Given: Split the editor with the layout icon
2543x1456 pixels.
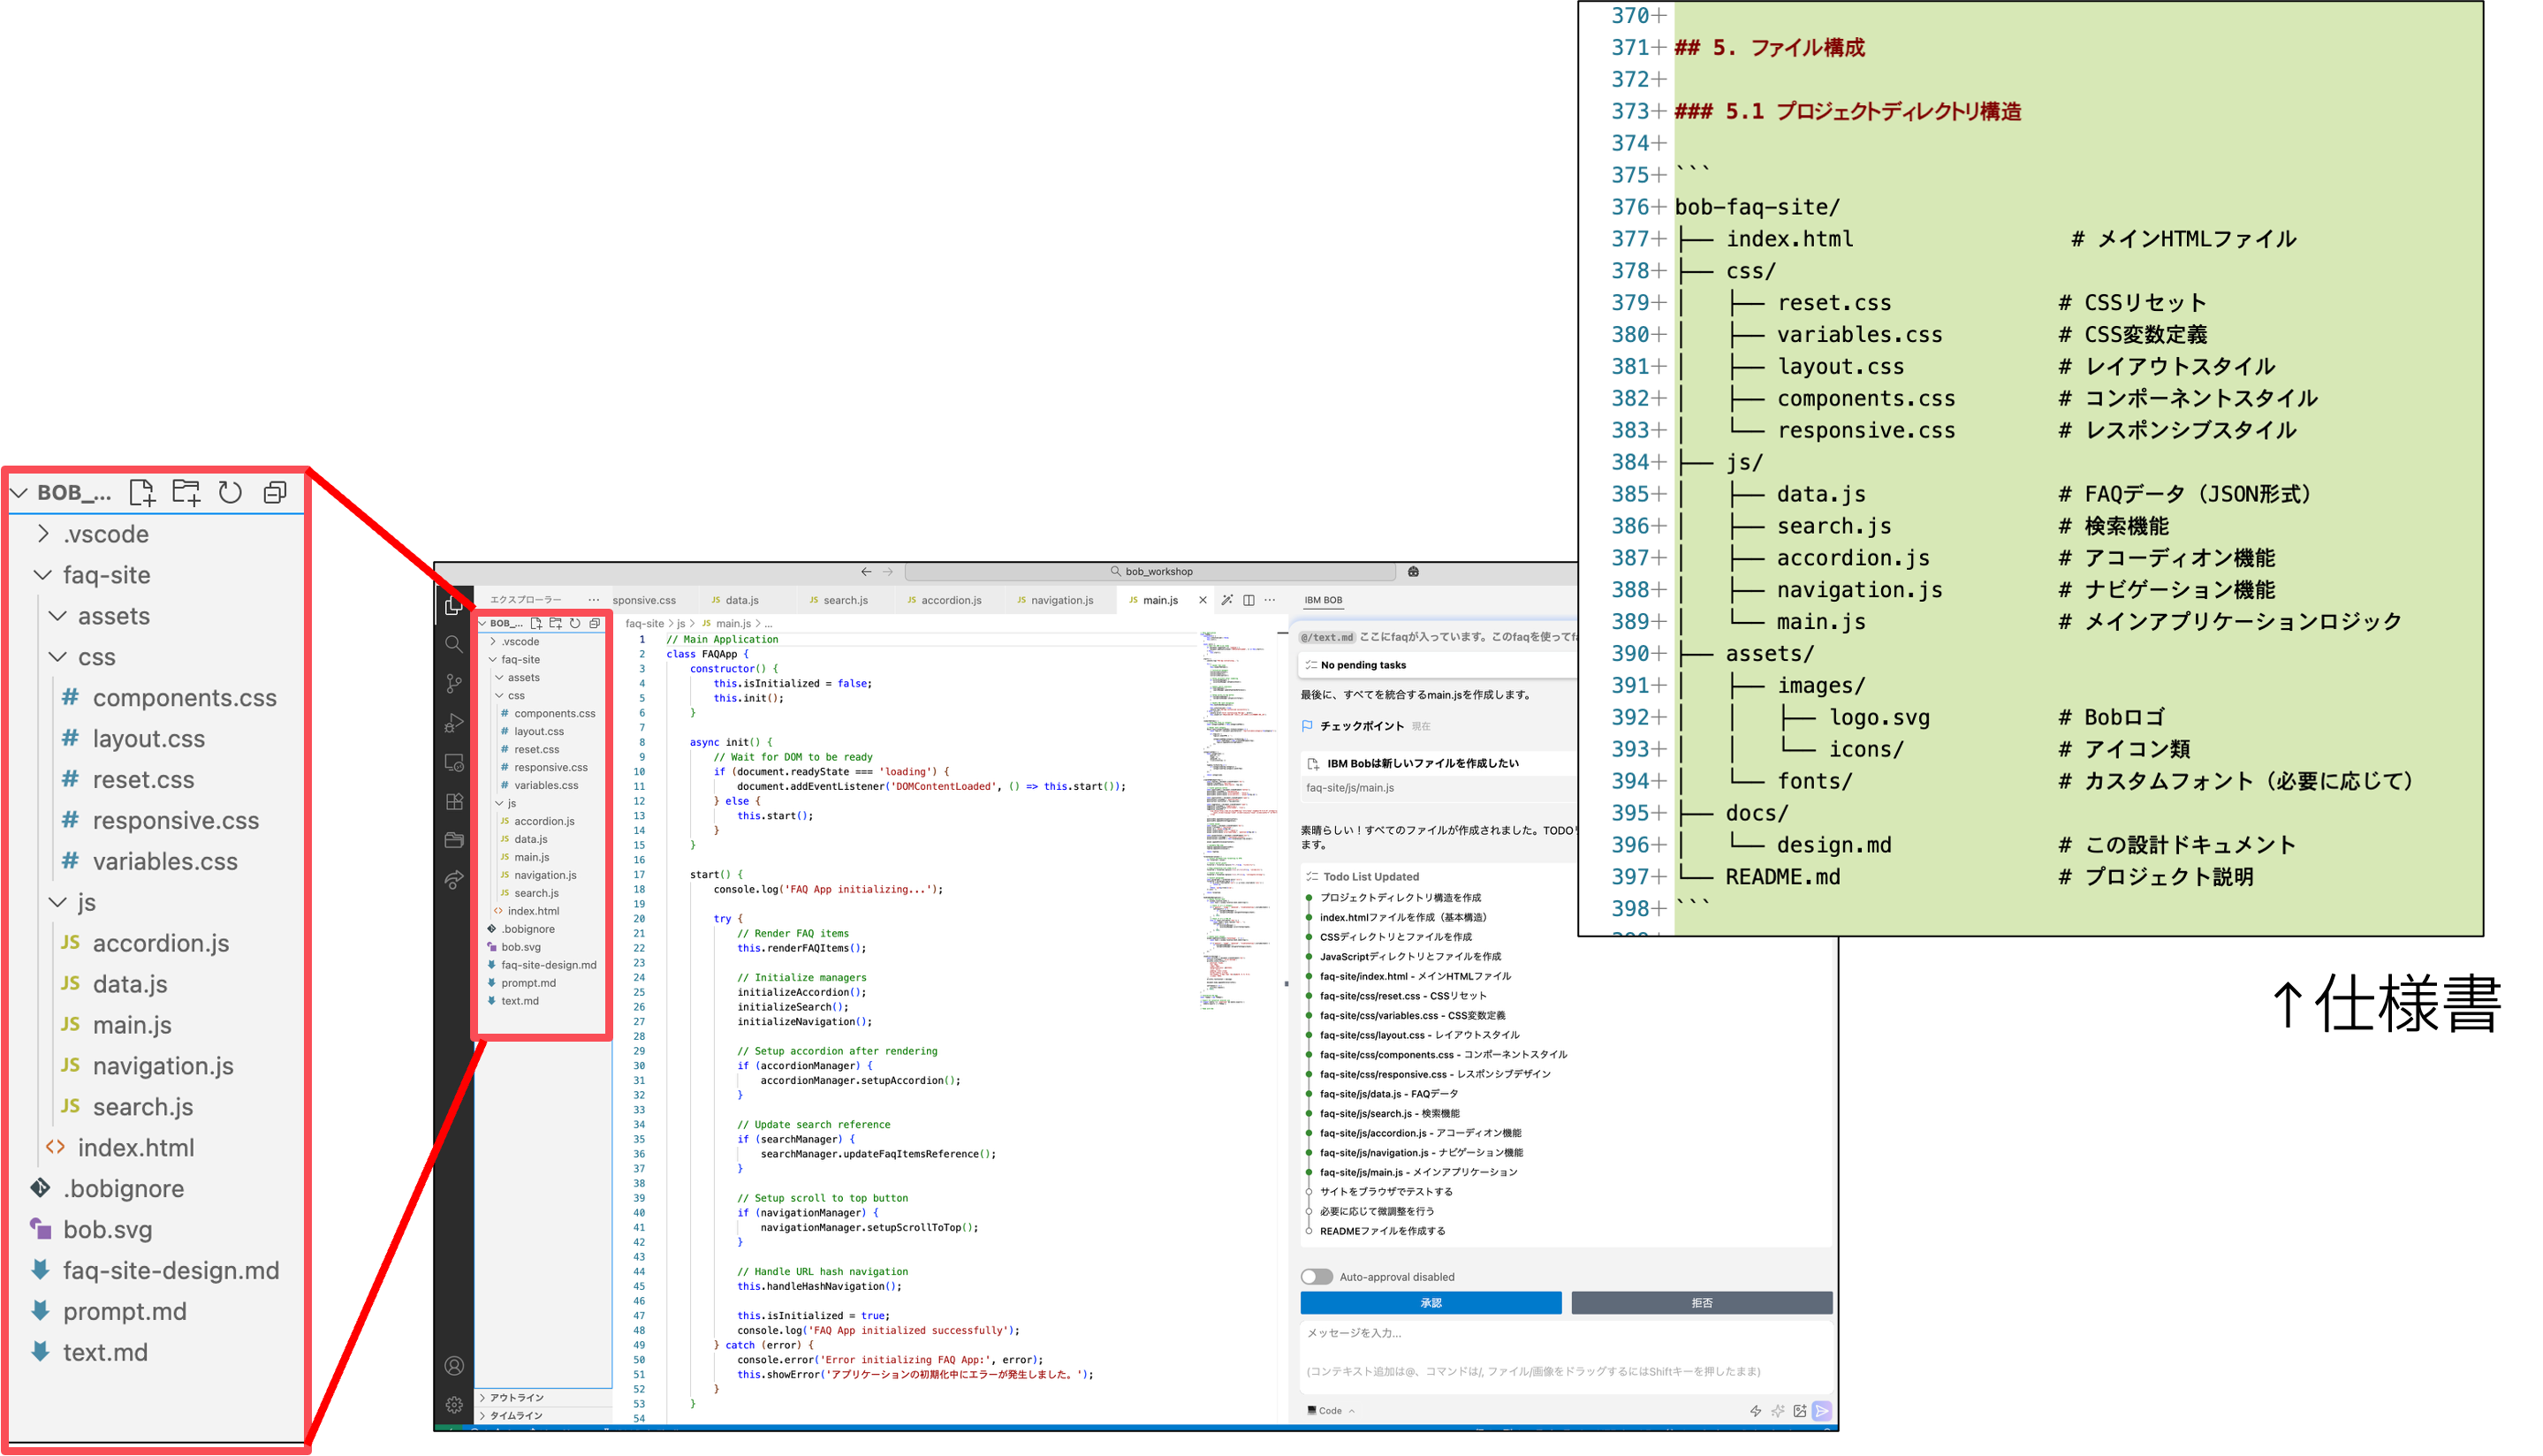Looking at the screenshot, I should click(1249, 600).
